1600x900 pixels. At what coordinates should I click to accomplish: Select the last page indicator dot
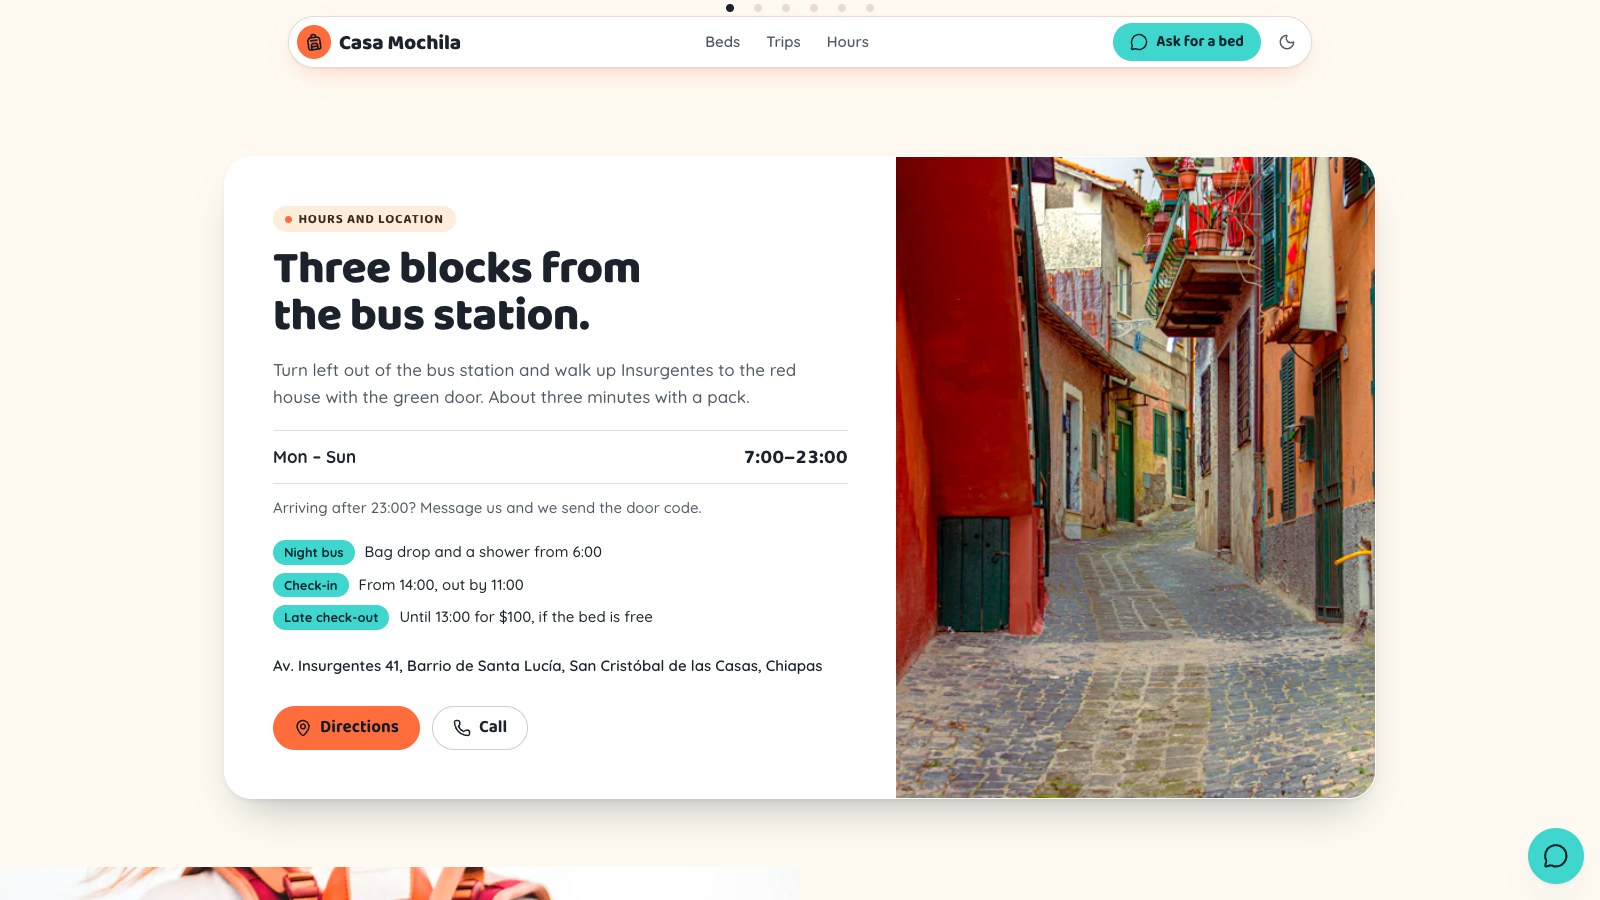[x=870, y=8]
